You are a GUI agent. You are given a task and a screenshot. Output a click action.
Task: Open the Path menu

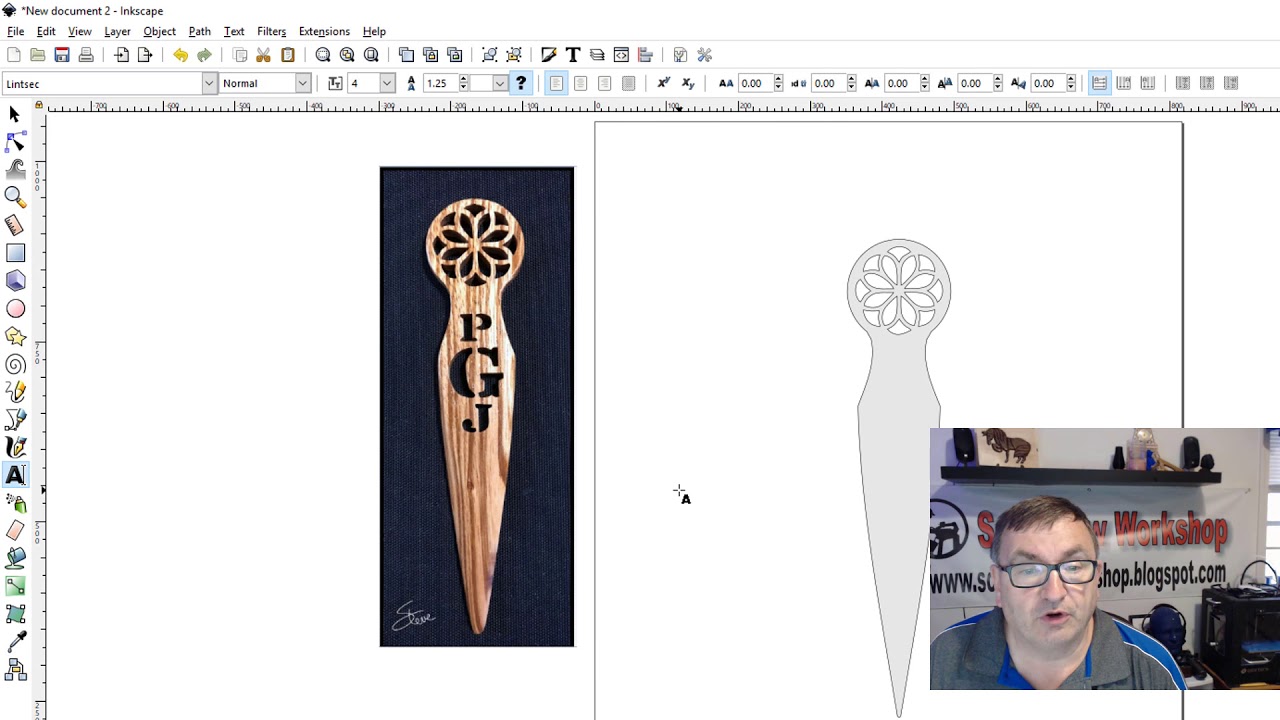199,31
